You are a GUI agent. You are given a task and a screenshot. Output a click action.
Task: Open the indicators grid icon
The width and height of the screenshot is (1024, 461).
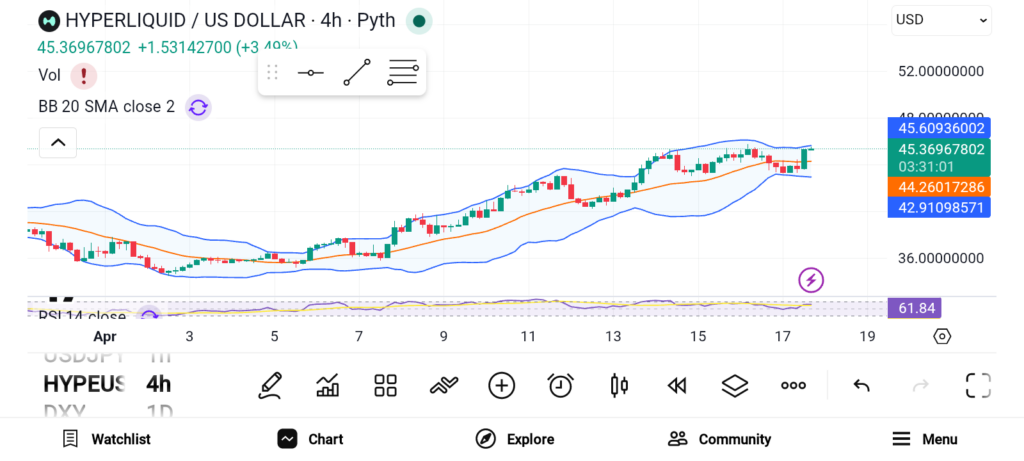(x=385, y=385)
